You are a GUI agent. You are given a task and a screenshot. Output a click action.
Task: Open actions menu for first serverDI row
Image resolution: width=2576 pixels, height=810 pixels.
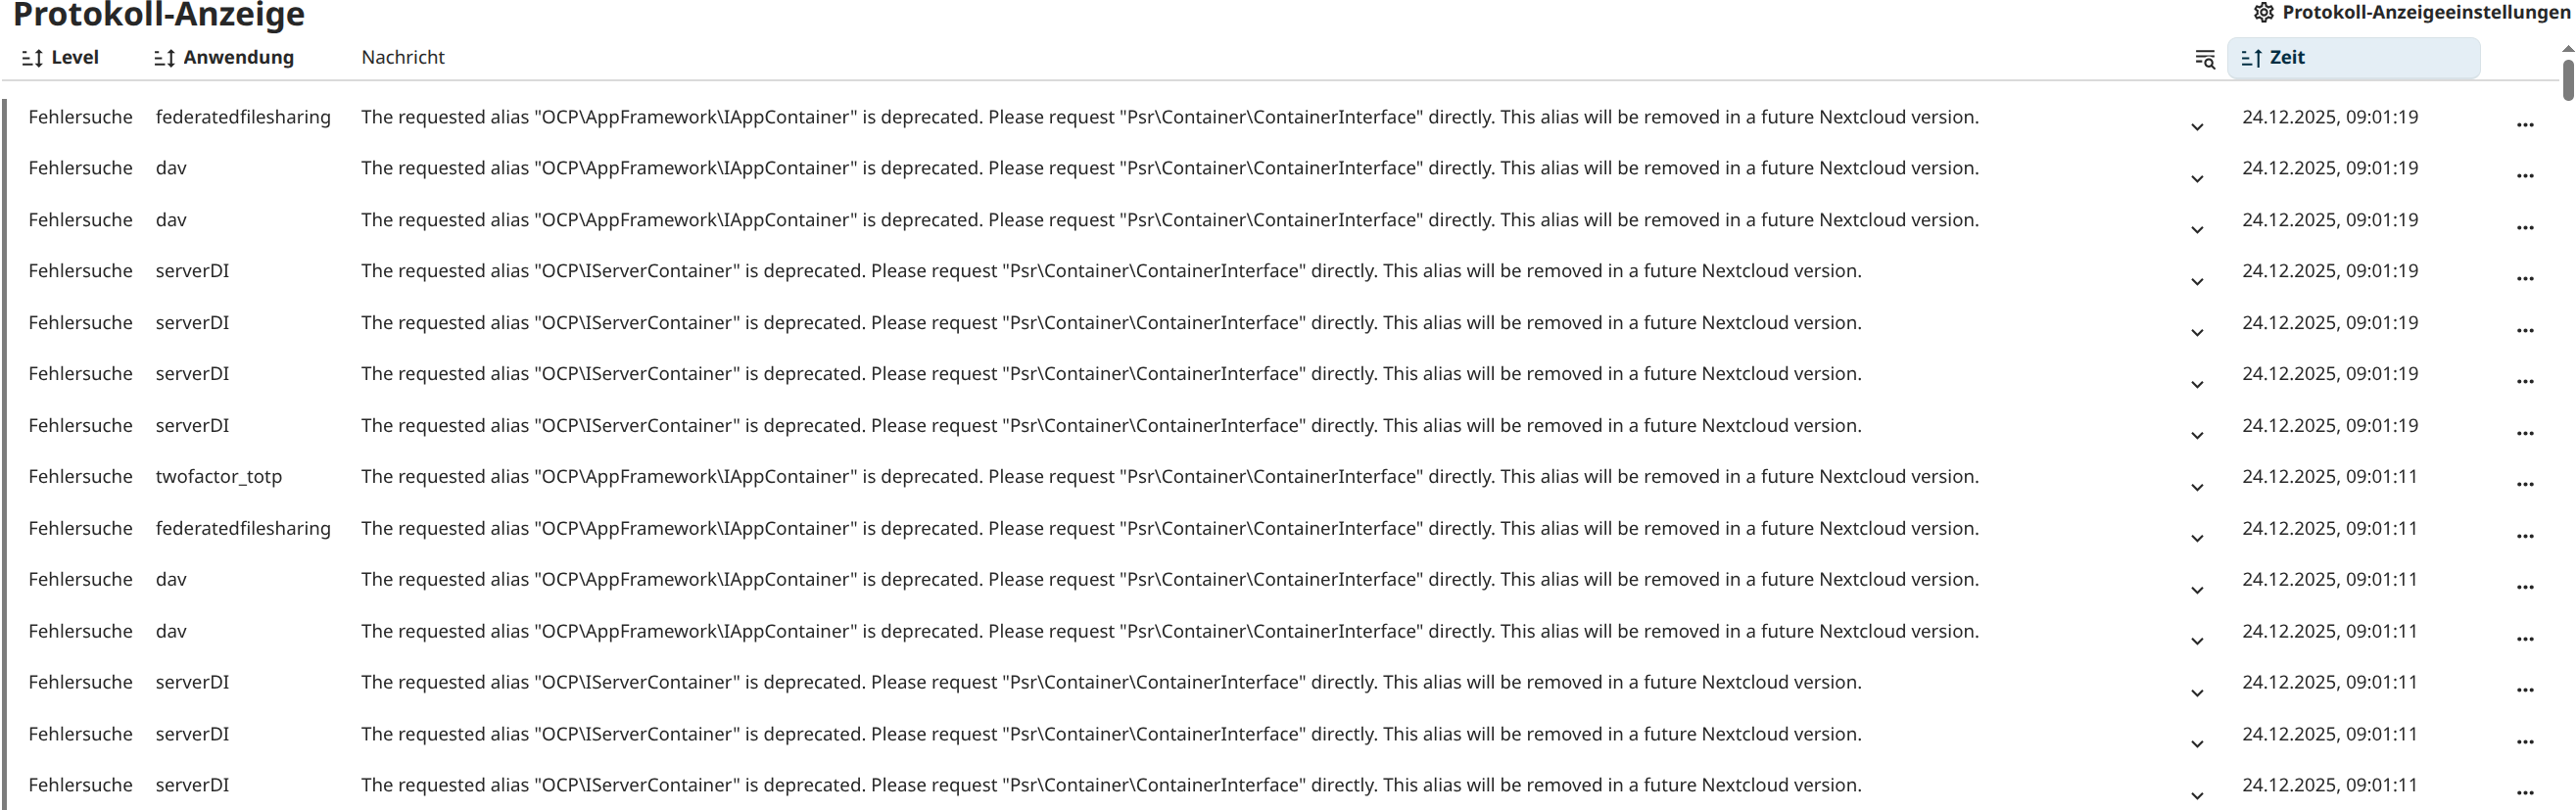coord(2525,279)
